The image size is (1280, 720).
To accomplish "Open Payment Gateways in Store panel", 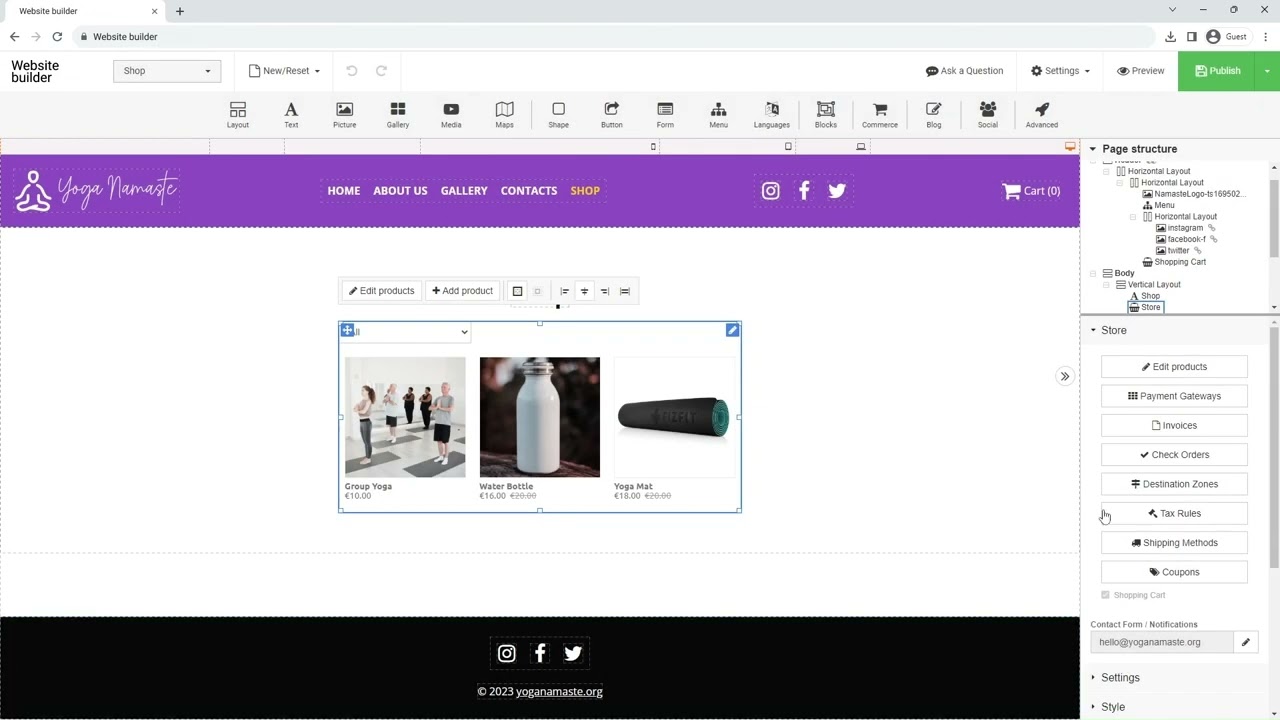I will (x=1174, y=396).
